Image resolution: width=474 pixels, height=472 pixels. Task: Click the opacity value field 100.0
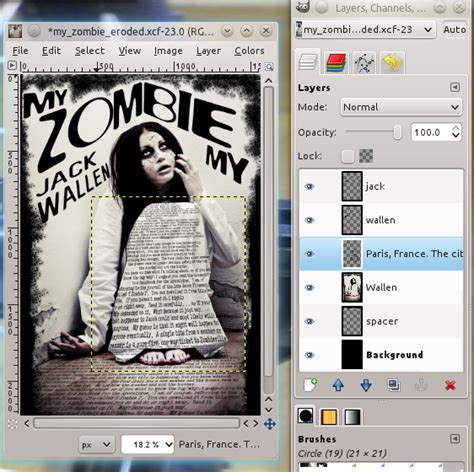point(430,132)
